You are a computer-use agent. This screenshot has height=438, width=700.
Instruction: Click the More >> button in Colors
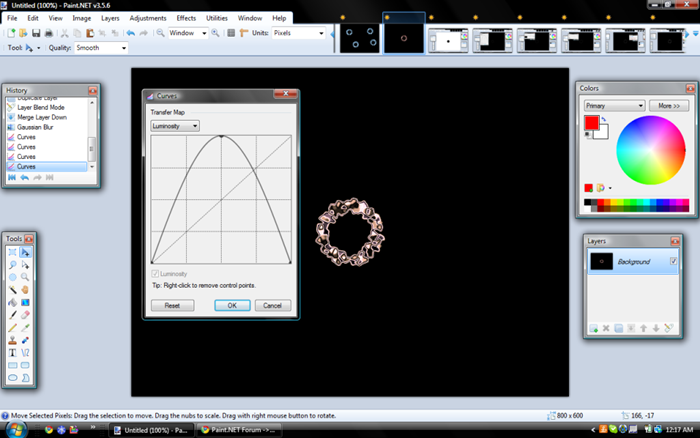668,106
